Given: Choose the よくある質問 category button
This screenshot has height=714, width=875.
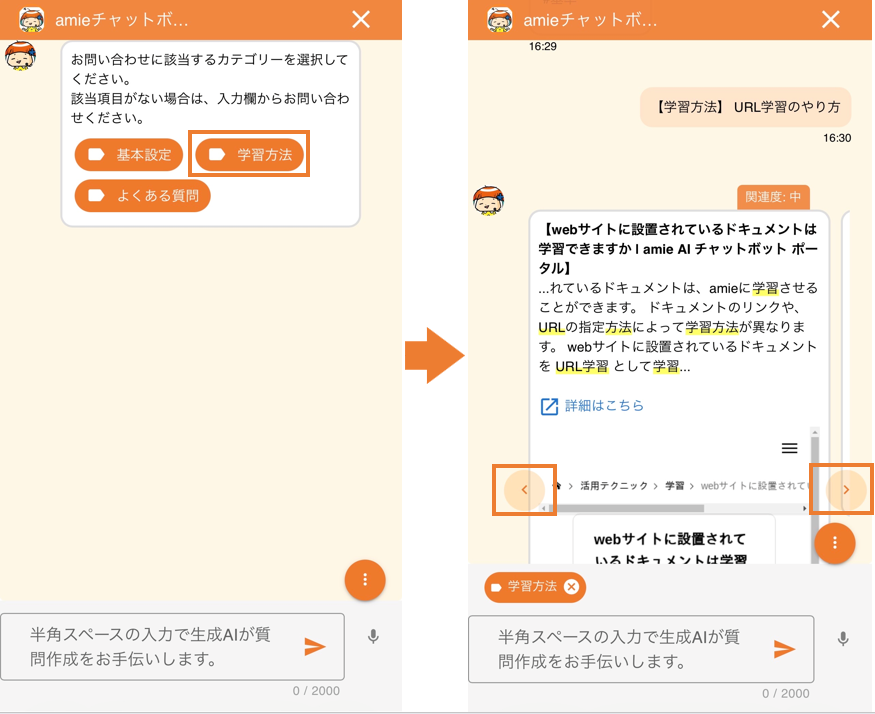Looking at the screenshot, I should pyautogui.click(x=142, y=195).
